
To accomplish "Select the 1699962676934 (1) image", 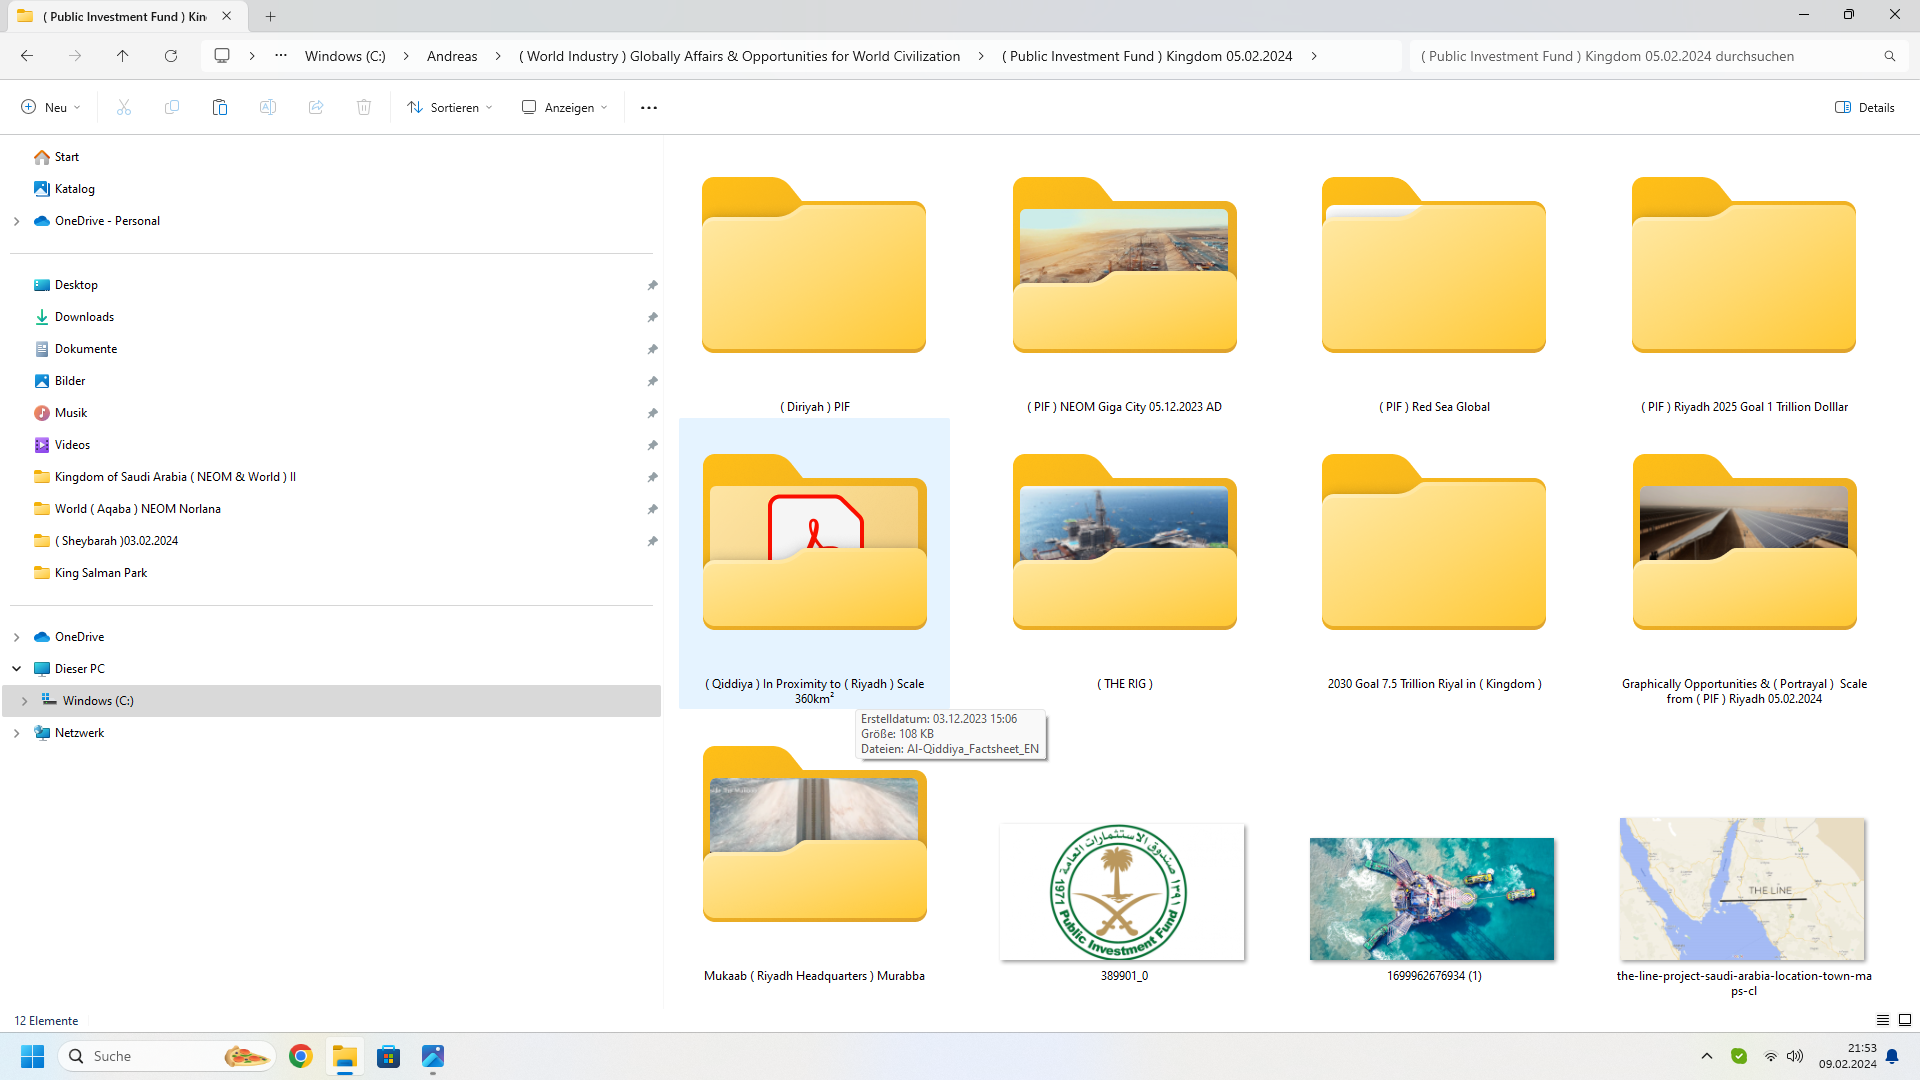I will pos(1434,900).
